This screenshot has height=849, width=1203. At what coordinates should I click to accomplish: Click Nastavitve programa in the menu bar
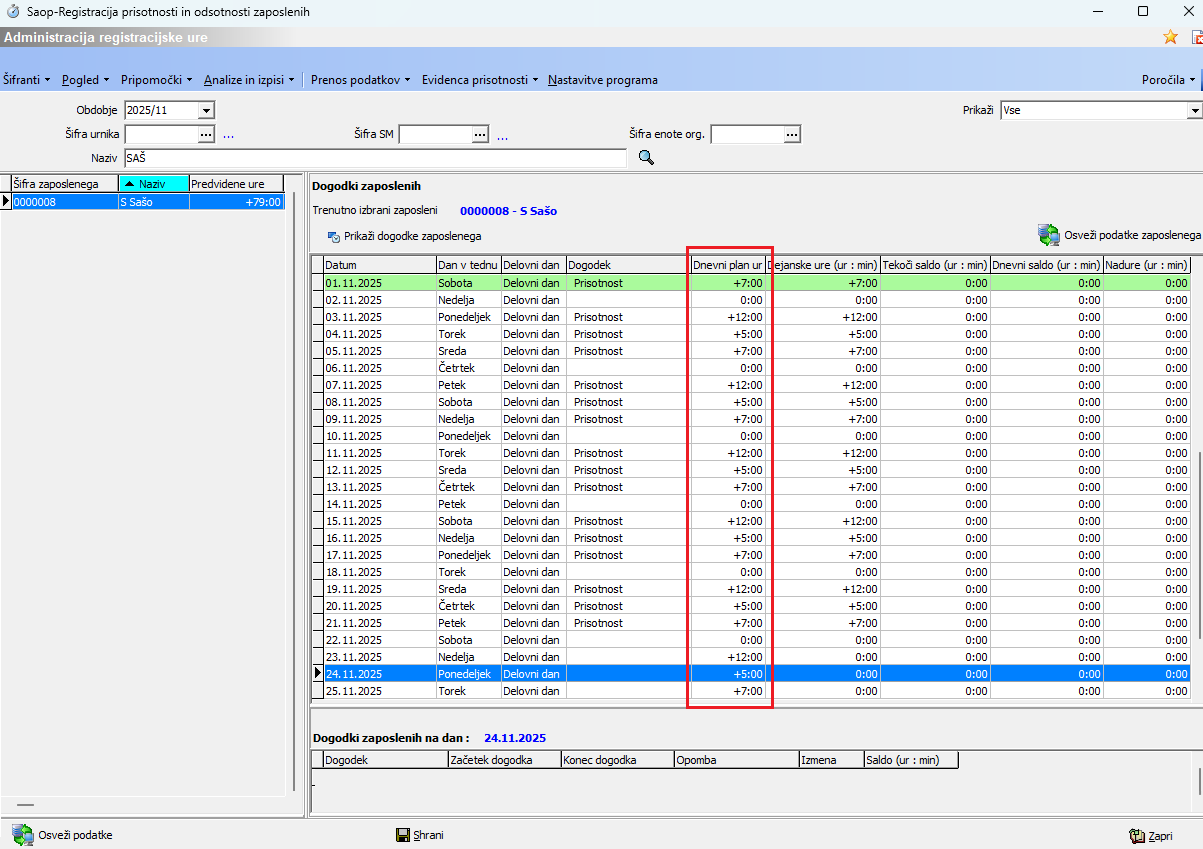[602, 80]
